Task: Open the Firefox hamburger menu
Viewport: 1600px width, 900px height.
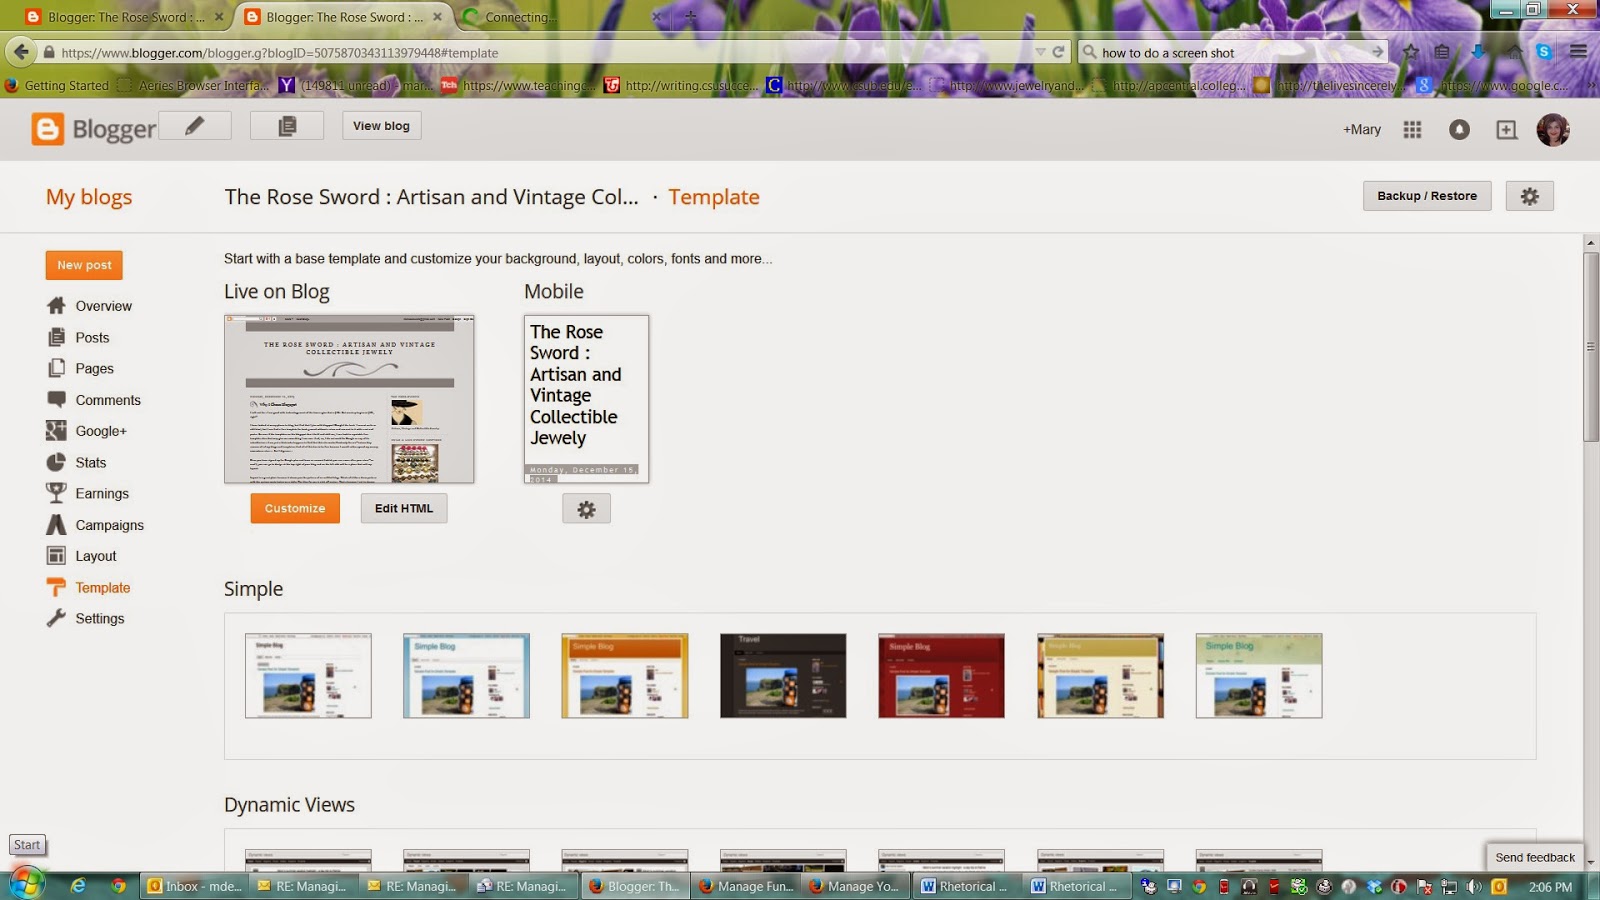Action: (1579, 52)
